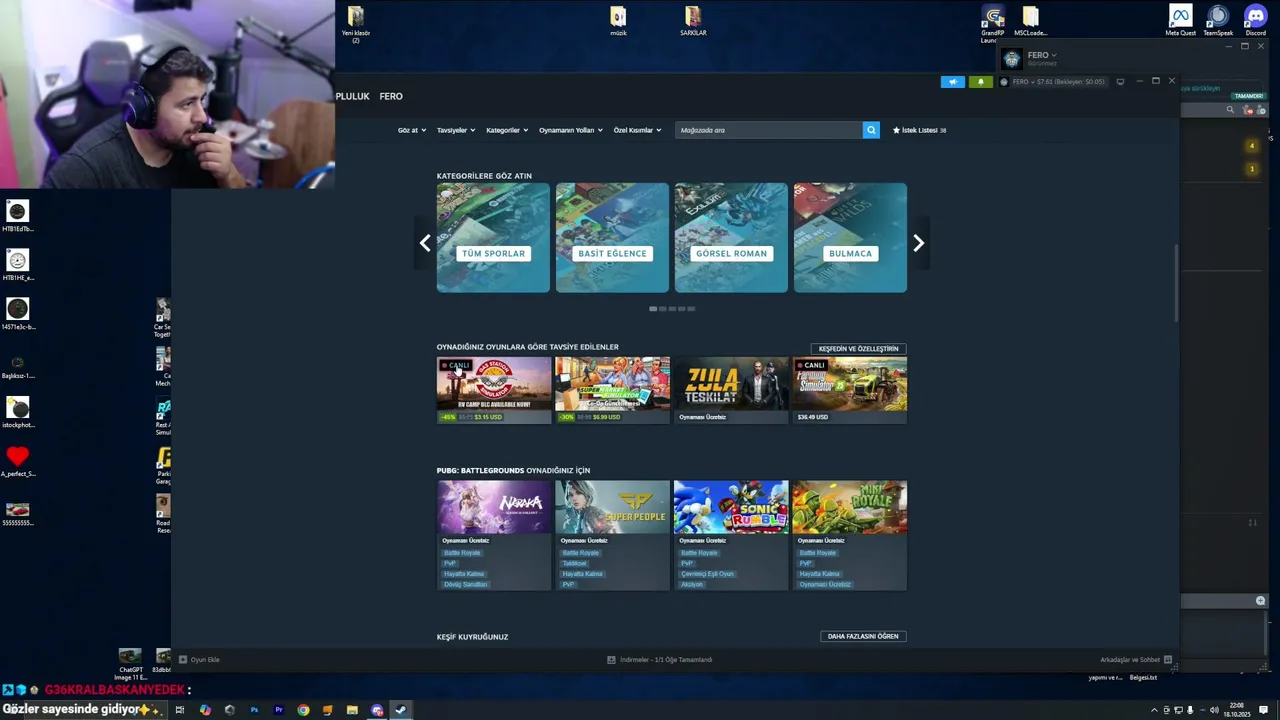Open the BASİT EĞLENCE category card

point(612,238)
